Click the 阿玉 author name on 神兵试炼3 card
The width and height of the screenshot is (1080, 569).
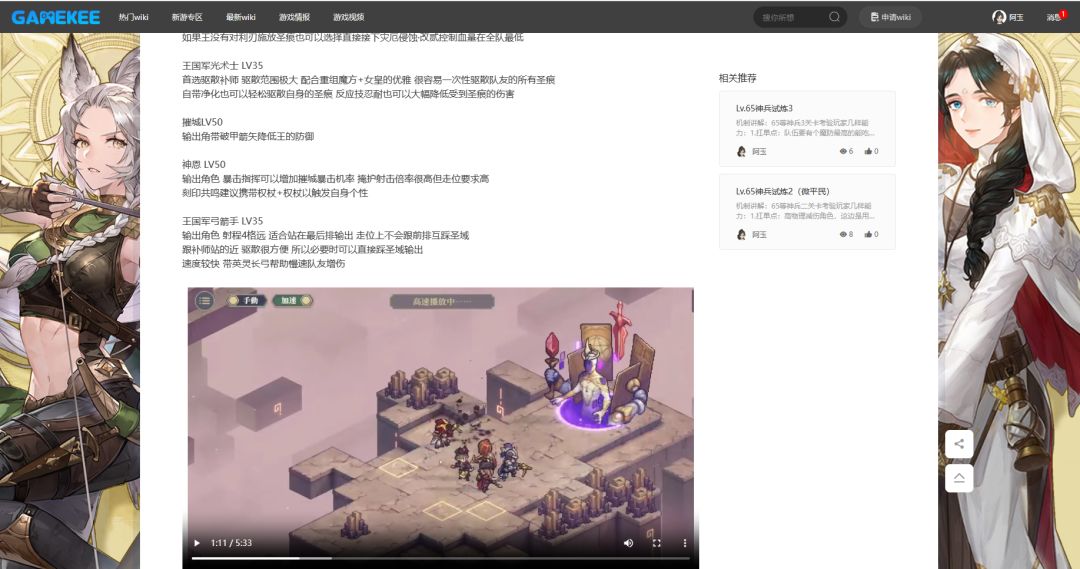[x=759, y=152]
